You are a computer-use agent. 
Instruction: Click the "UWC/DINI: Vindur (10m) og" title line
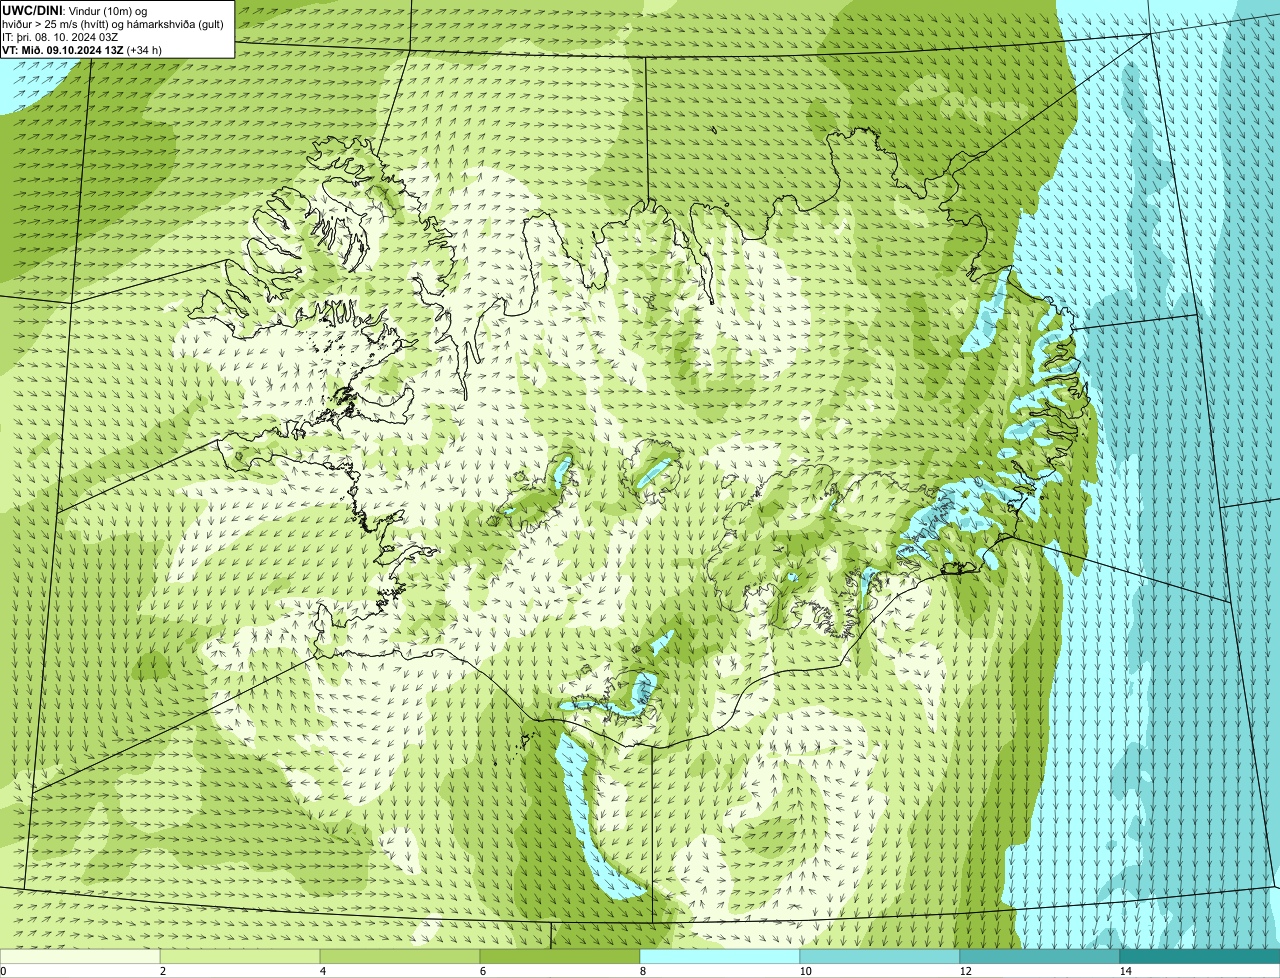[75, 10]
